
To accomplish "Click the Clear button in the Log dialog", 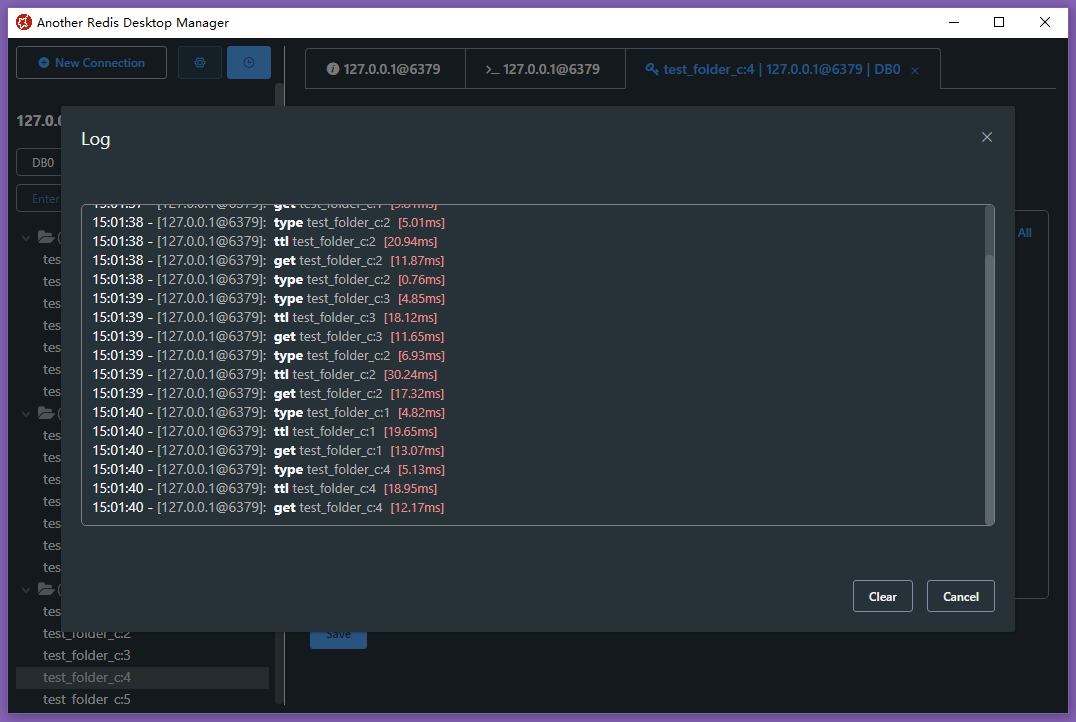I will click(882, 596).
